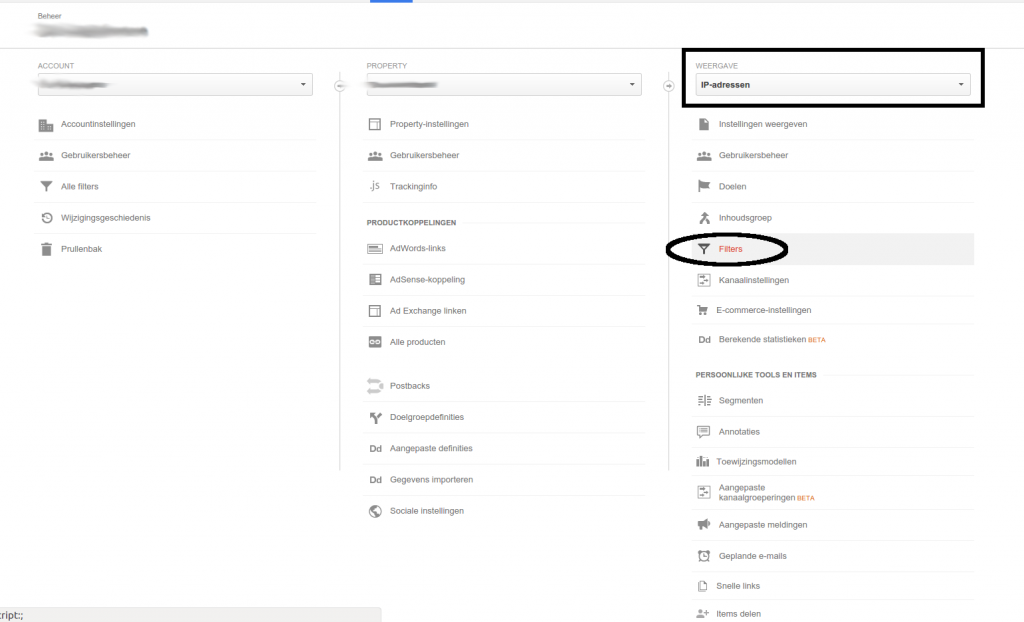This screenshot has width=1024, height=622.
Task: Click the circular arrow between Account and Property
Action: pos(340,86)
